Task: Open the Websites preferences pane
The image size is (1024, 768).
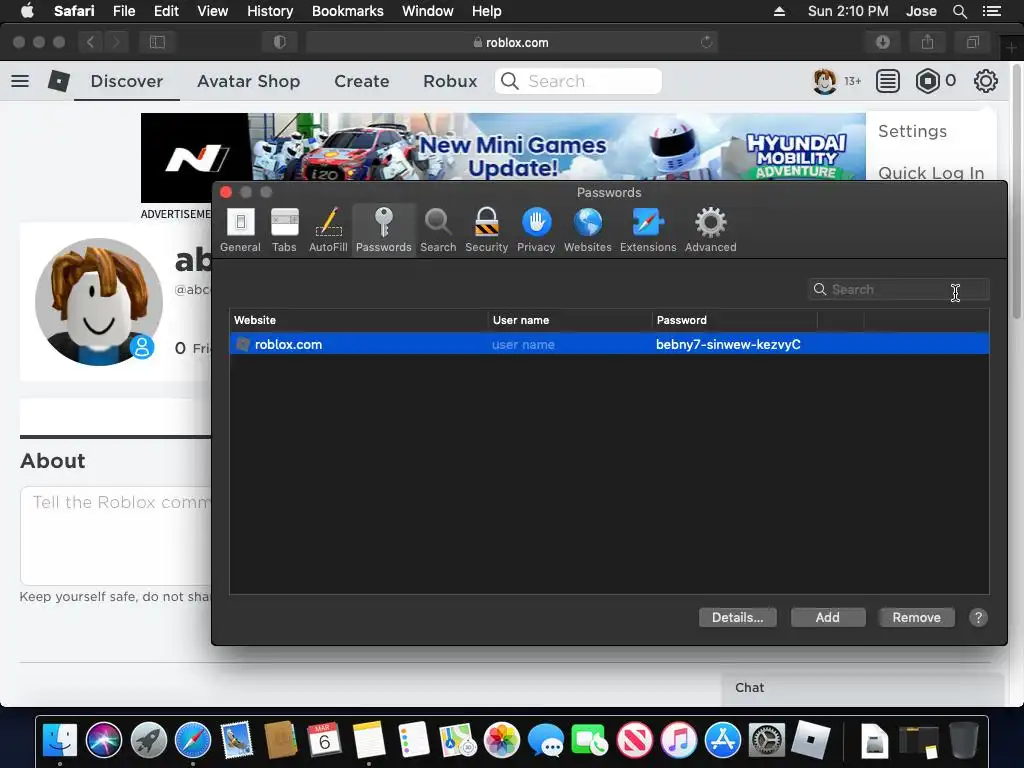Action: (588, 230)
